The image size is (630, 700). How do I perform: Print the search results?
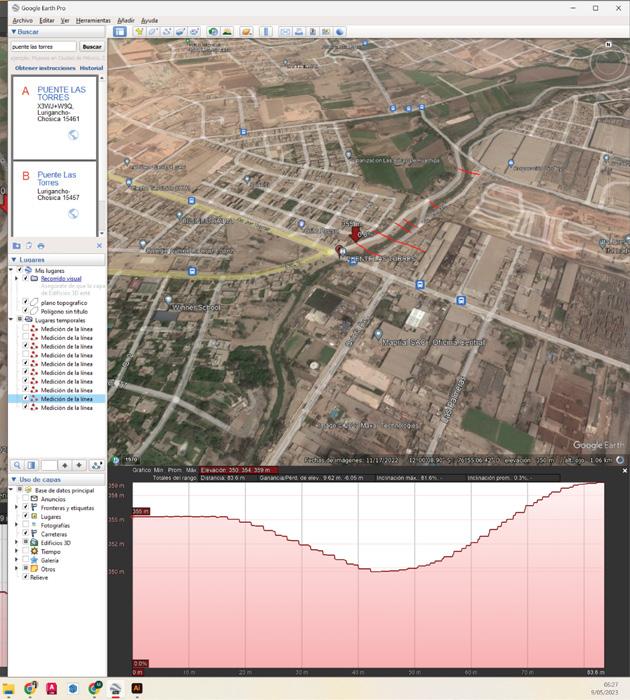click(x=41, y=246)
